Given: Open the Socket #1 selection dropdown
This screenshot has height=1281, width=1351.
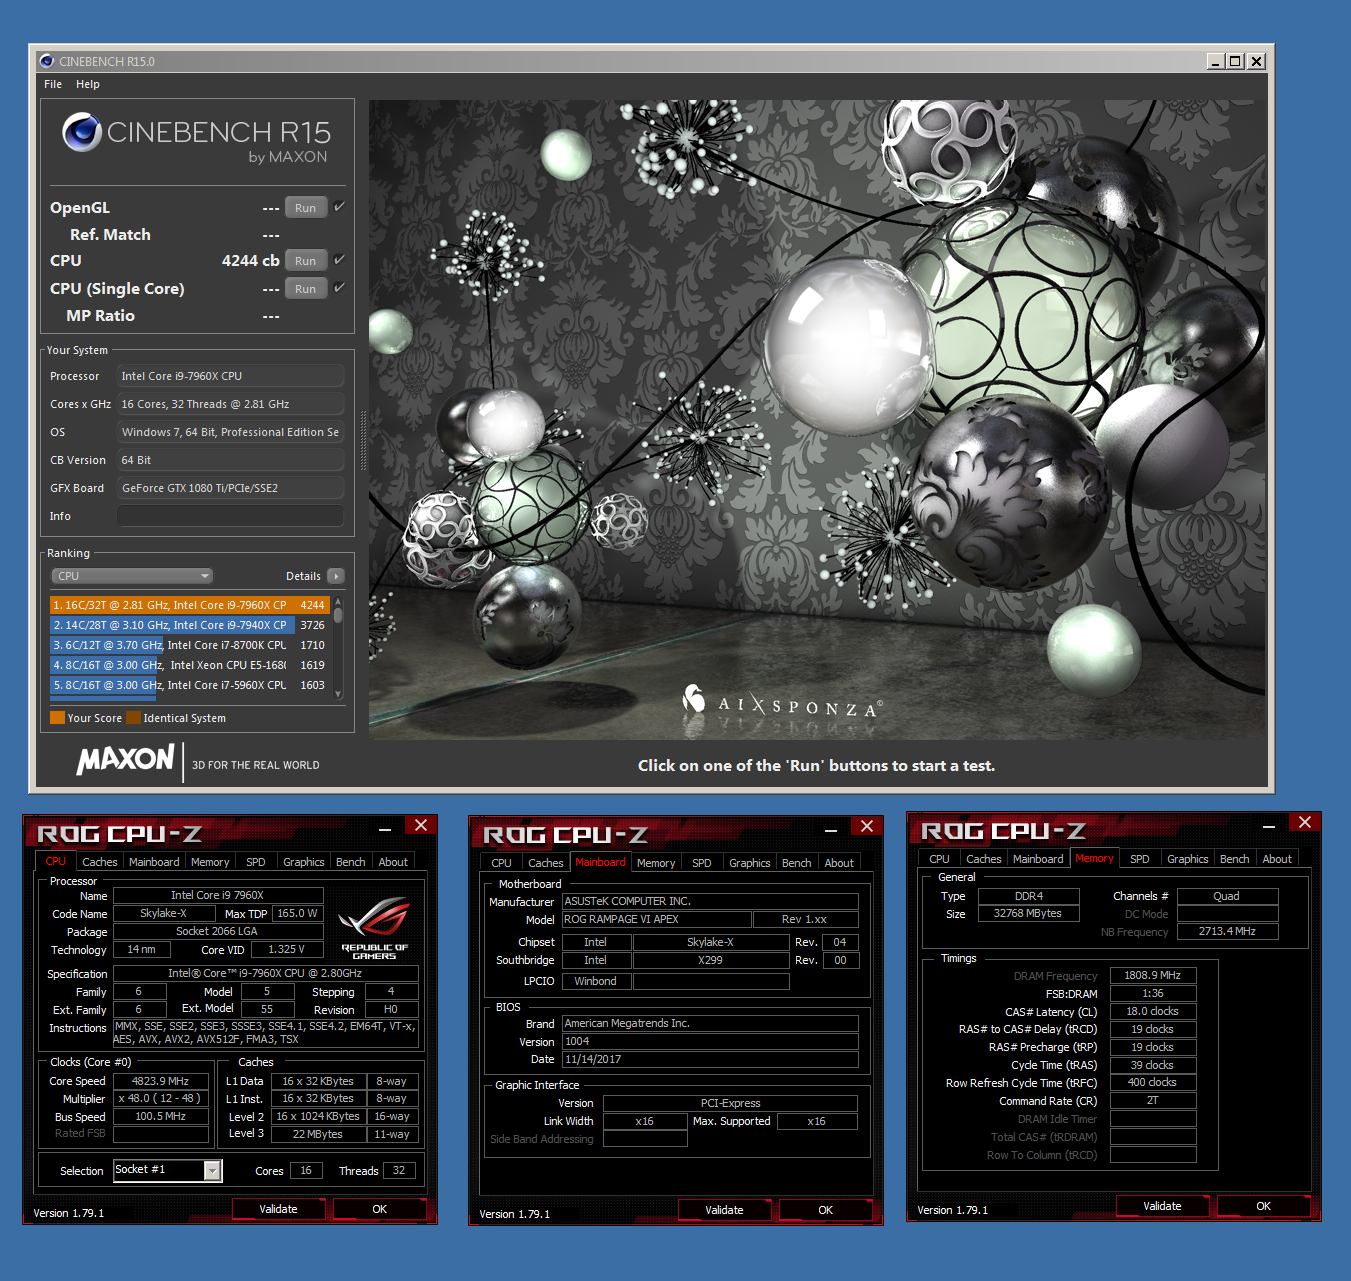Looking at the screenshot, I should (213, 1170).
